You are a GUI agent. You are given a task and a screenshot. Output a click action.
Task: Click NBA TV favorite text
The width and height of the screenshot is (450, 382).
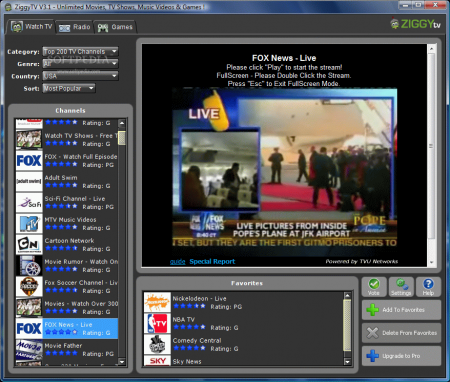[x=183, y=320]
